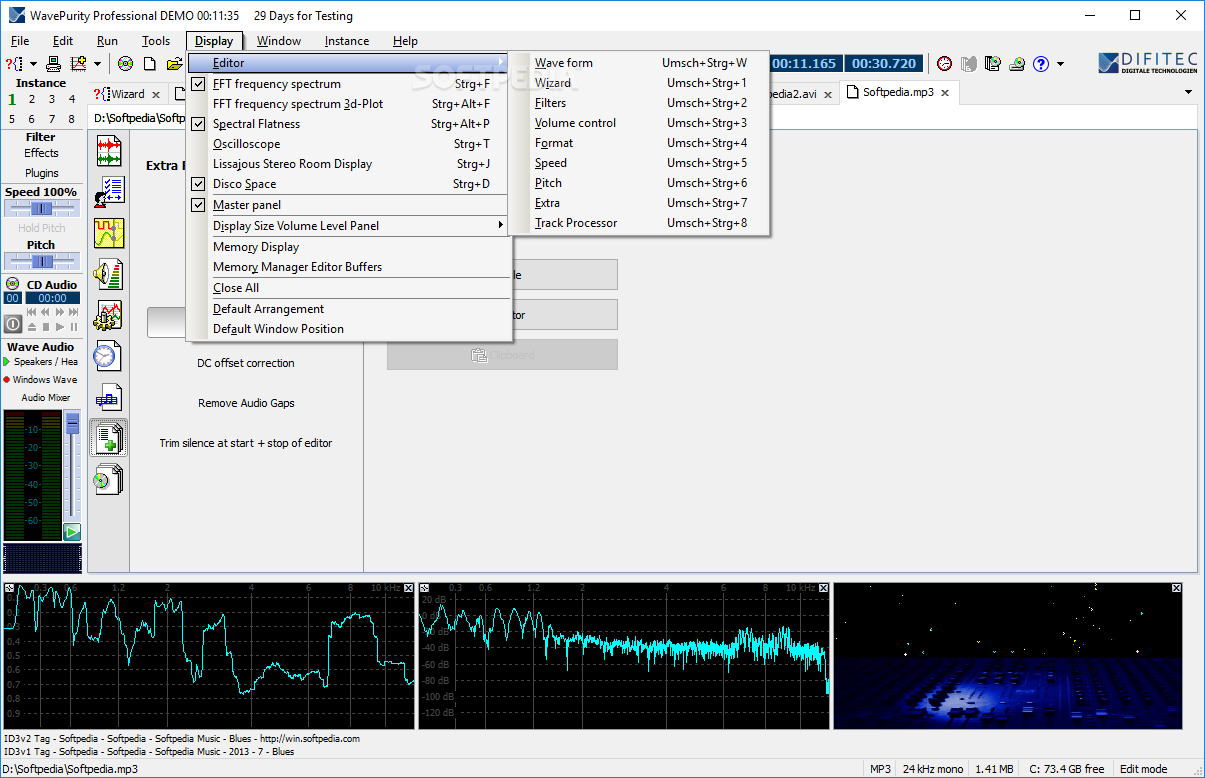Click the CD disc toolbar icon
The width and height of the screenshot is (1205, 778).
click(125, 64)
